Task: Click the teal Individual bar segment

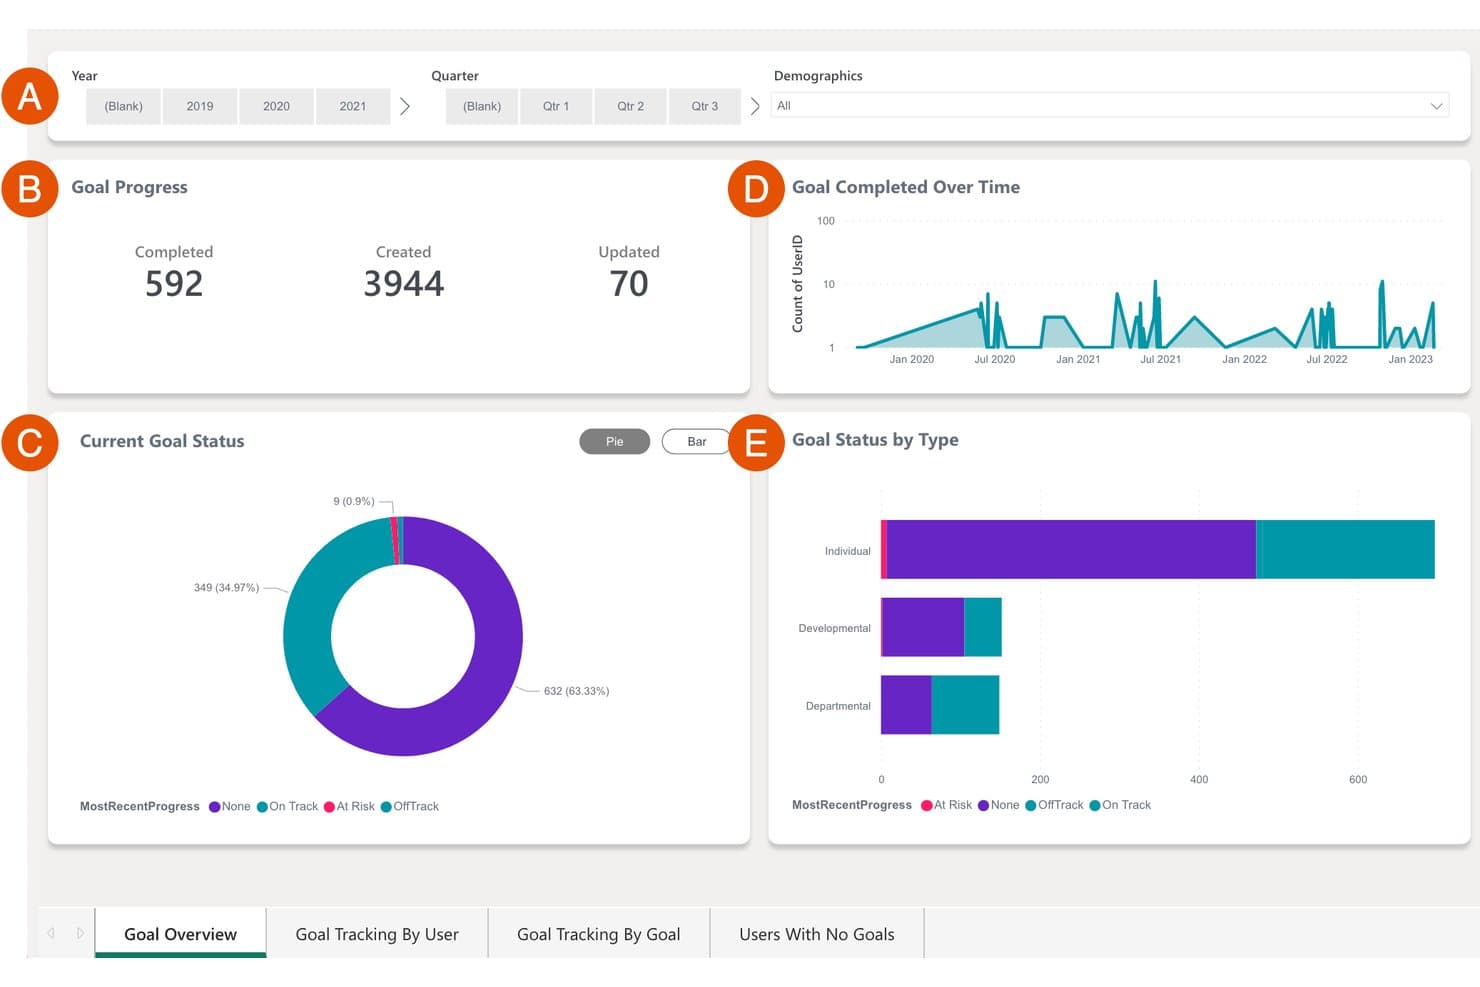Action: (x=1349, y=549)
